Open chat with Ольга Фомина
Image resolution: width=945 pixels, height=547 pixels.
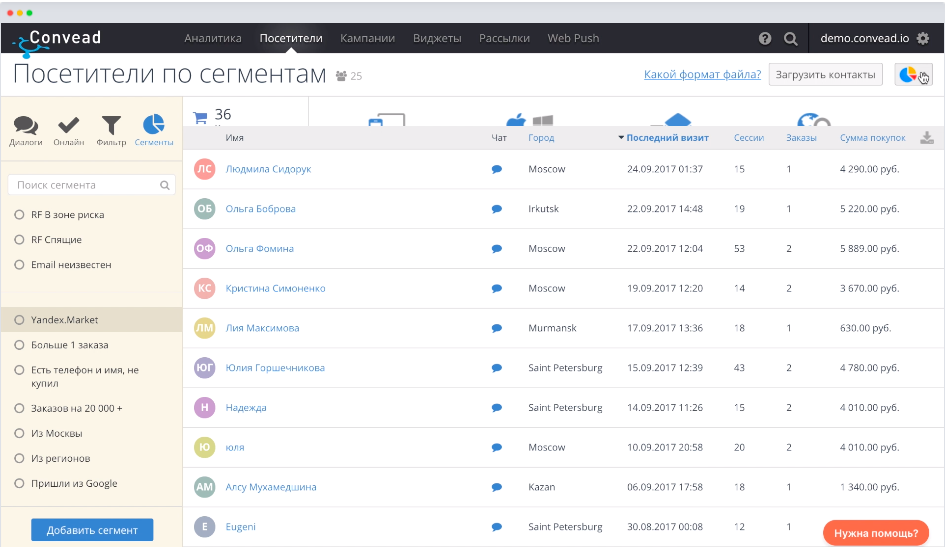click(497, 249)
